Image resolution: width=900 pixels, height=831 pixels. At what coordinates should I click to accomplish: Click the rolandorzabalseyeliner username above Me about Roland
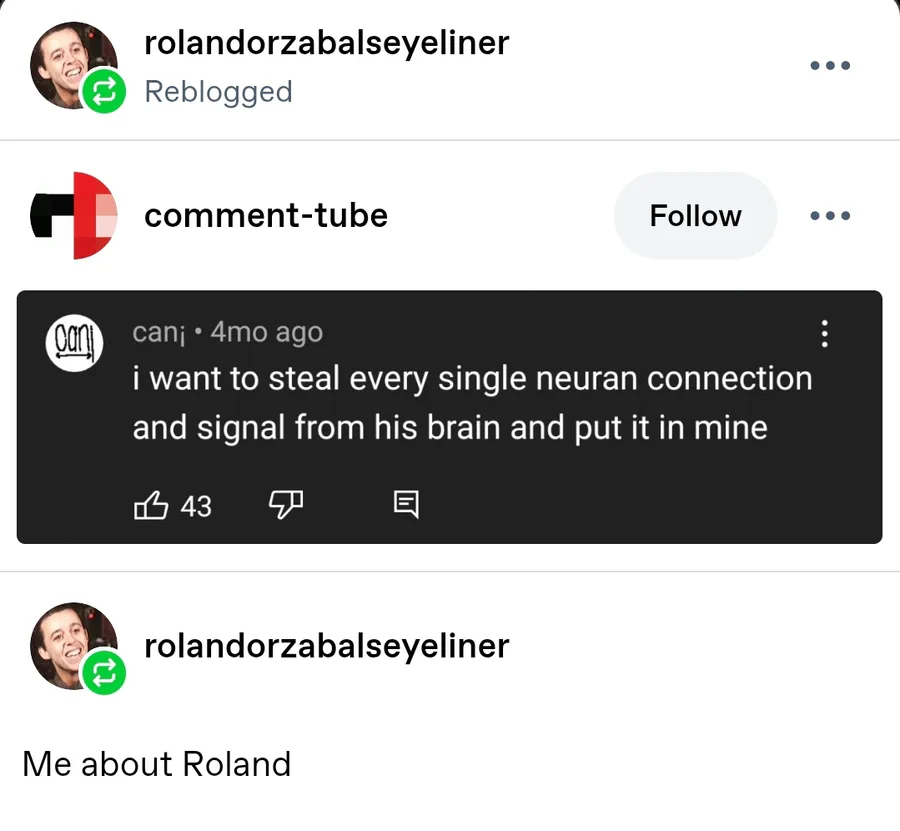(x=327, y=646)
